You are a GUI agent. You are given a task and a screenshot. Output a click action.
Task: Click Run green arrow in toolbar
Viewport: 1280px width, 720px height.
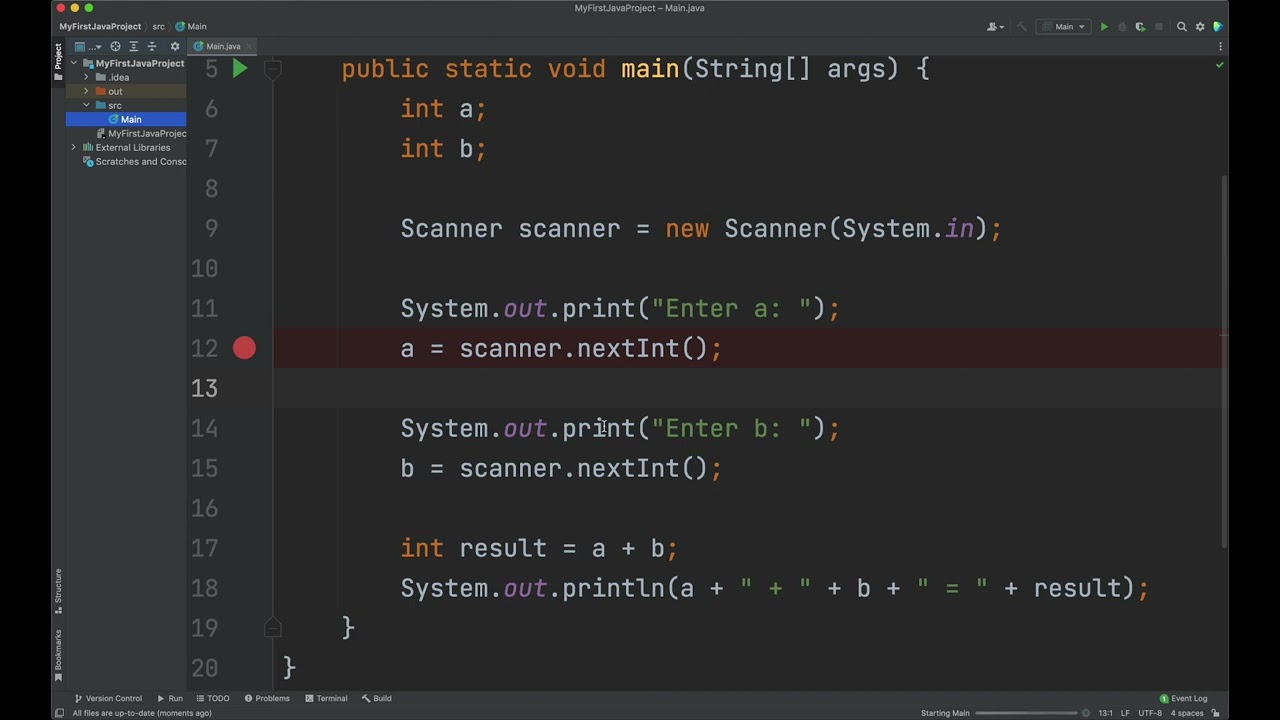pos(1104,27)
